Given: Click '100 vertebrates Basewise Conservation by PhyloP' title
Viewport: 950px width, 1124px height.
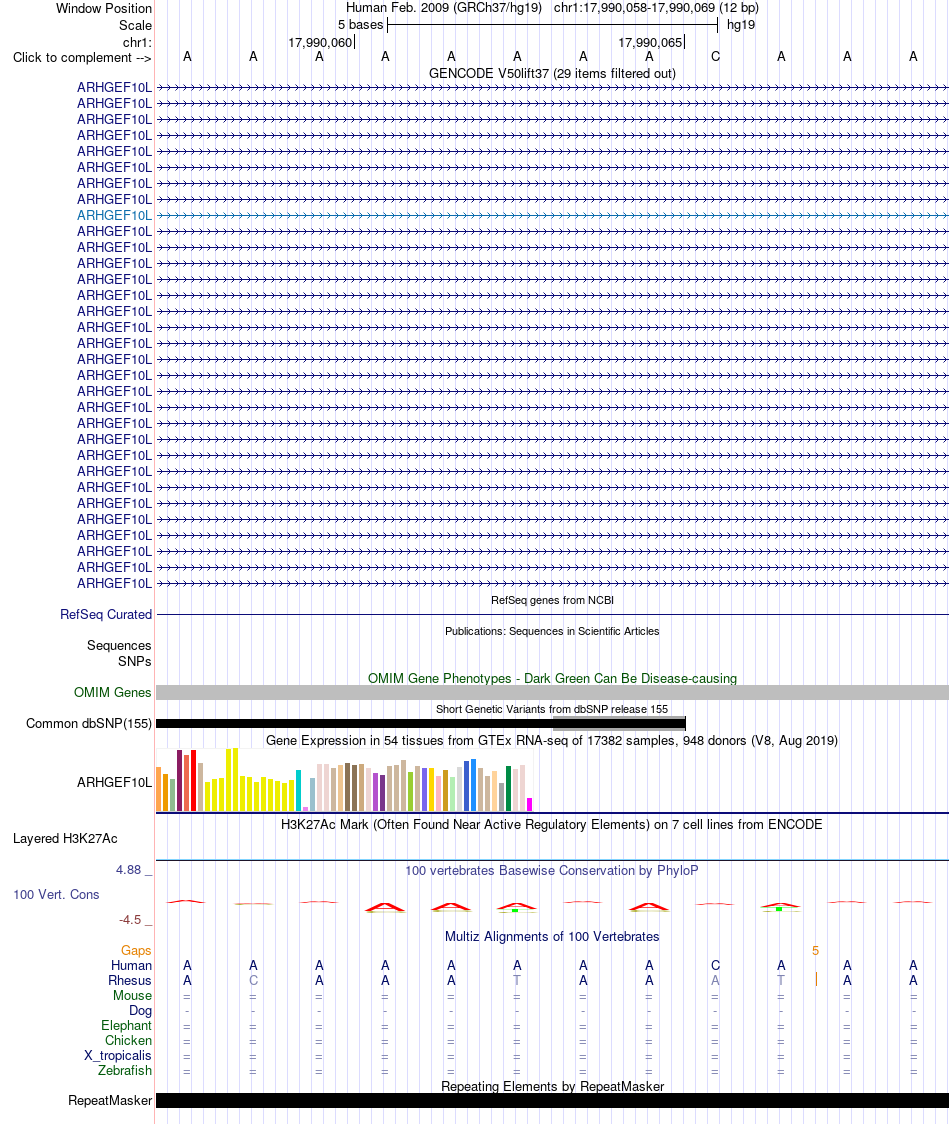Looking at the screenshot, I should point(552,870).
